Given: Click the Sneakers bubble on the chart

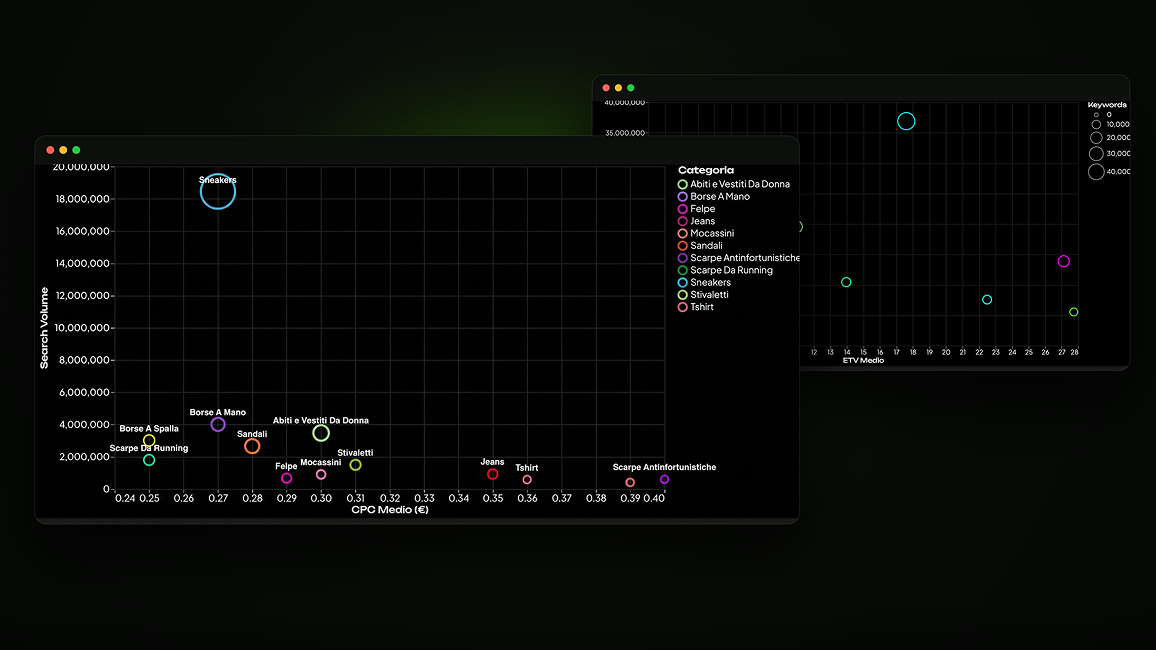Looking at the screenshot, I should click(x=217, y=192).
